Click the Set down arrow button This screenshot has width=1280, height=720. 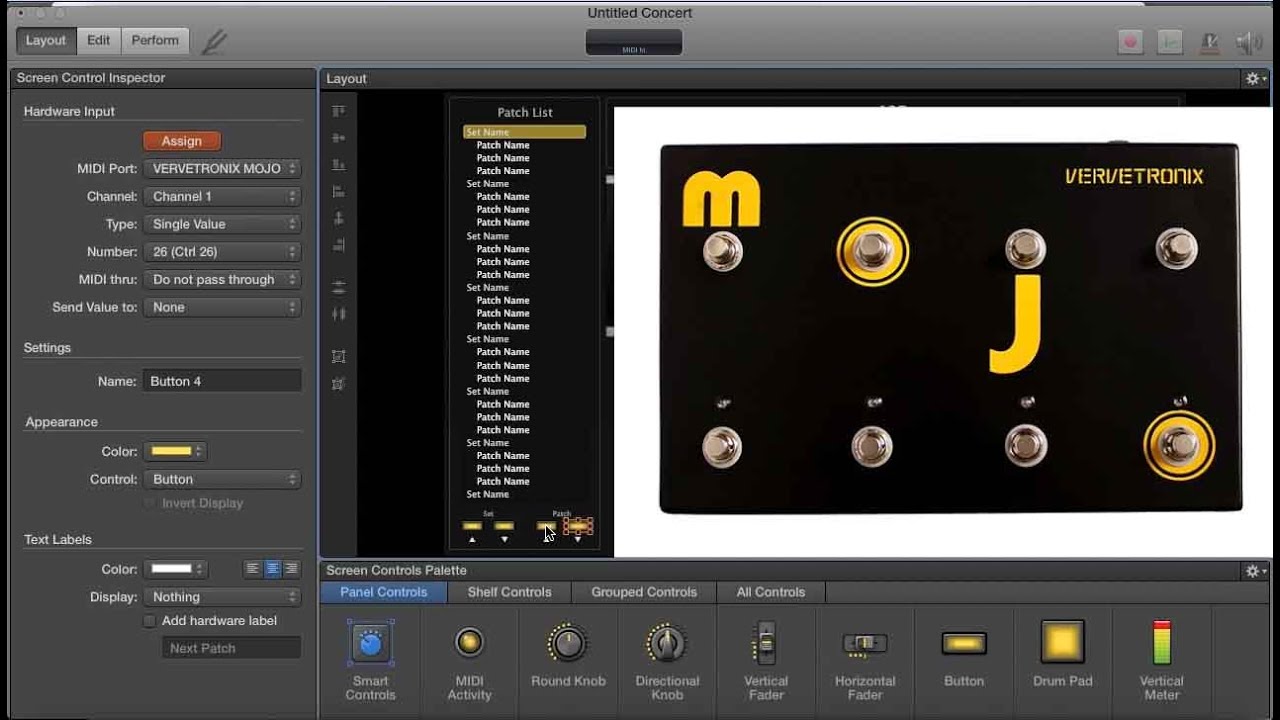pyautogui.click(x=504, y=527)
